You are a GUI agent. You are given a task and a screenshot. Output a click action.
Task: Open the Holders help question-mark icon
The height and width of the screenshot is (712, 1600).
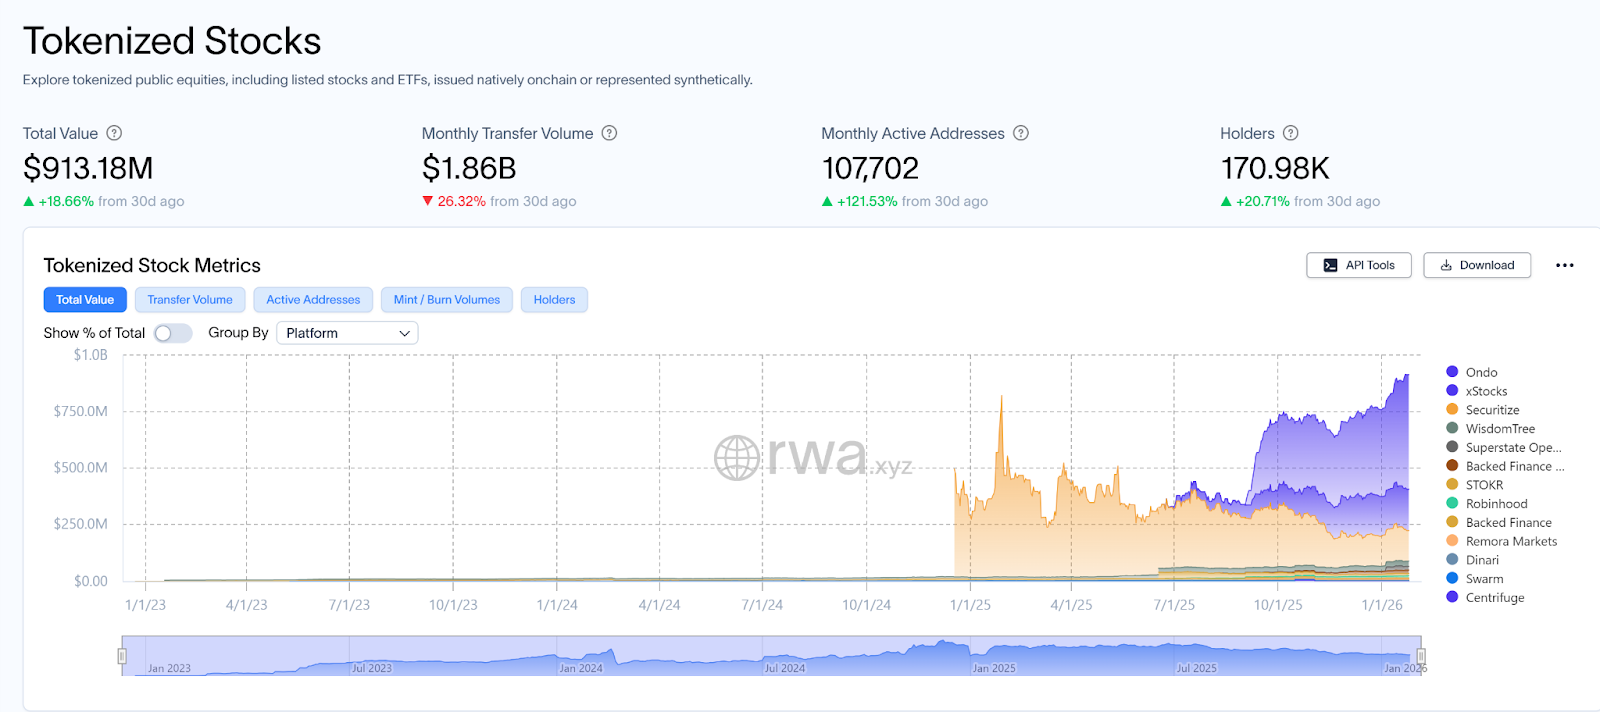point(1291,133)
